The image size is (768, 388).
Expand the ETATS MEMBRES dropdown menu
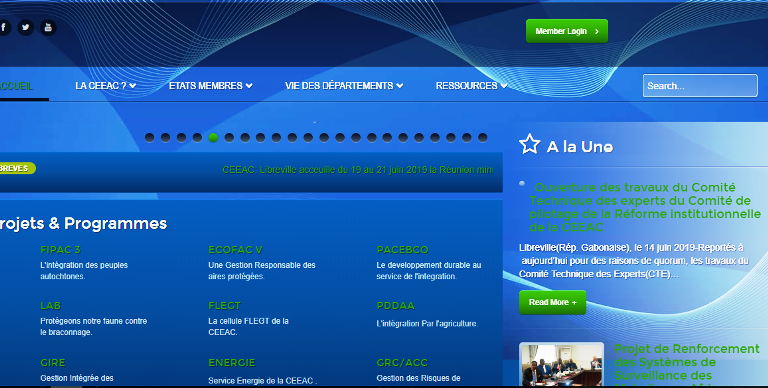(x=211, y=86)
